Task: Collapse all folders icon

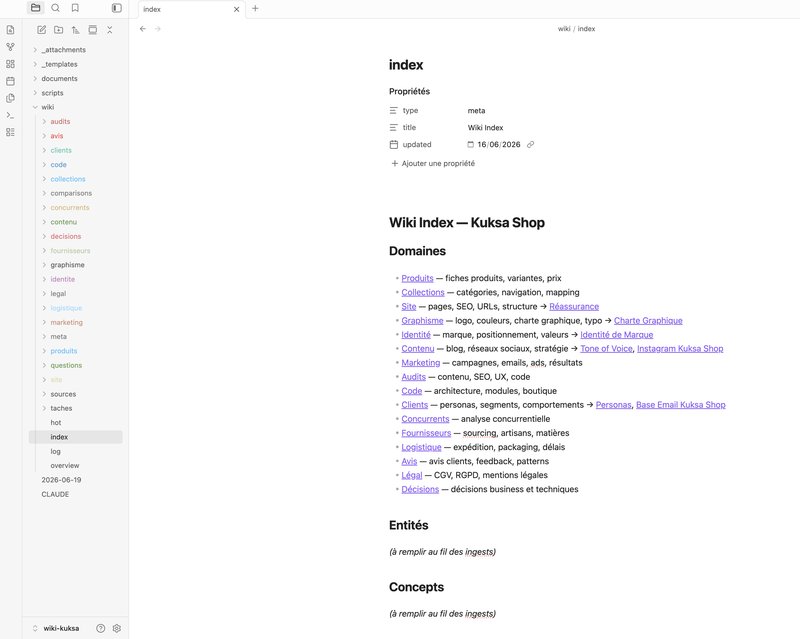Action: [x=110, y=30]
